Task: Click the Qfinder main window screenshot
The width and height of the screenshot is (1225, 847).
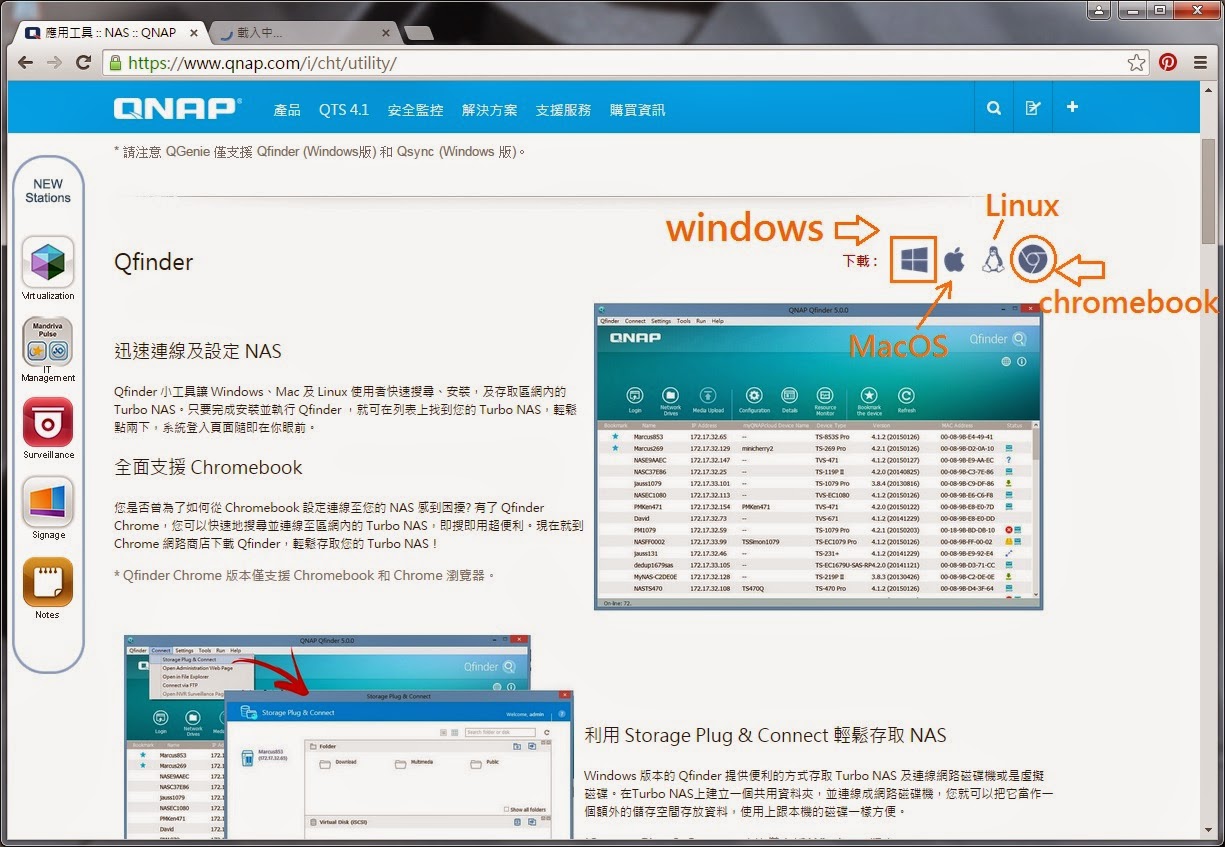Action: tap(818, 456)
